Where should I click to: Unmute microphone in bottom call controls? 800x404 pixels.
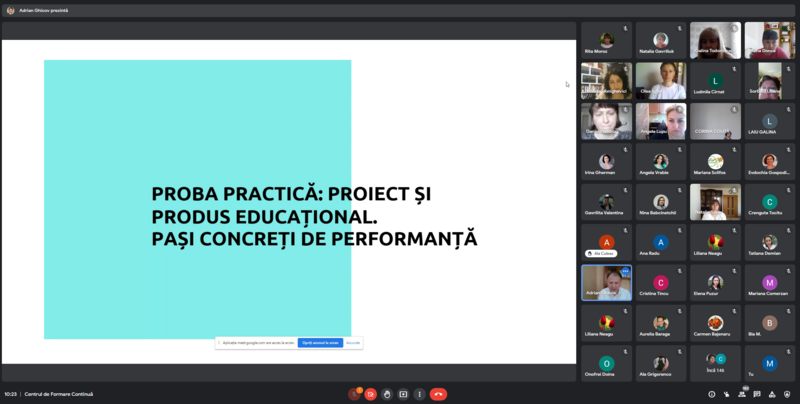[x=354, y=394]
